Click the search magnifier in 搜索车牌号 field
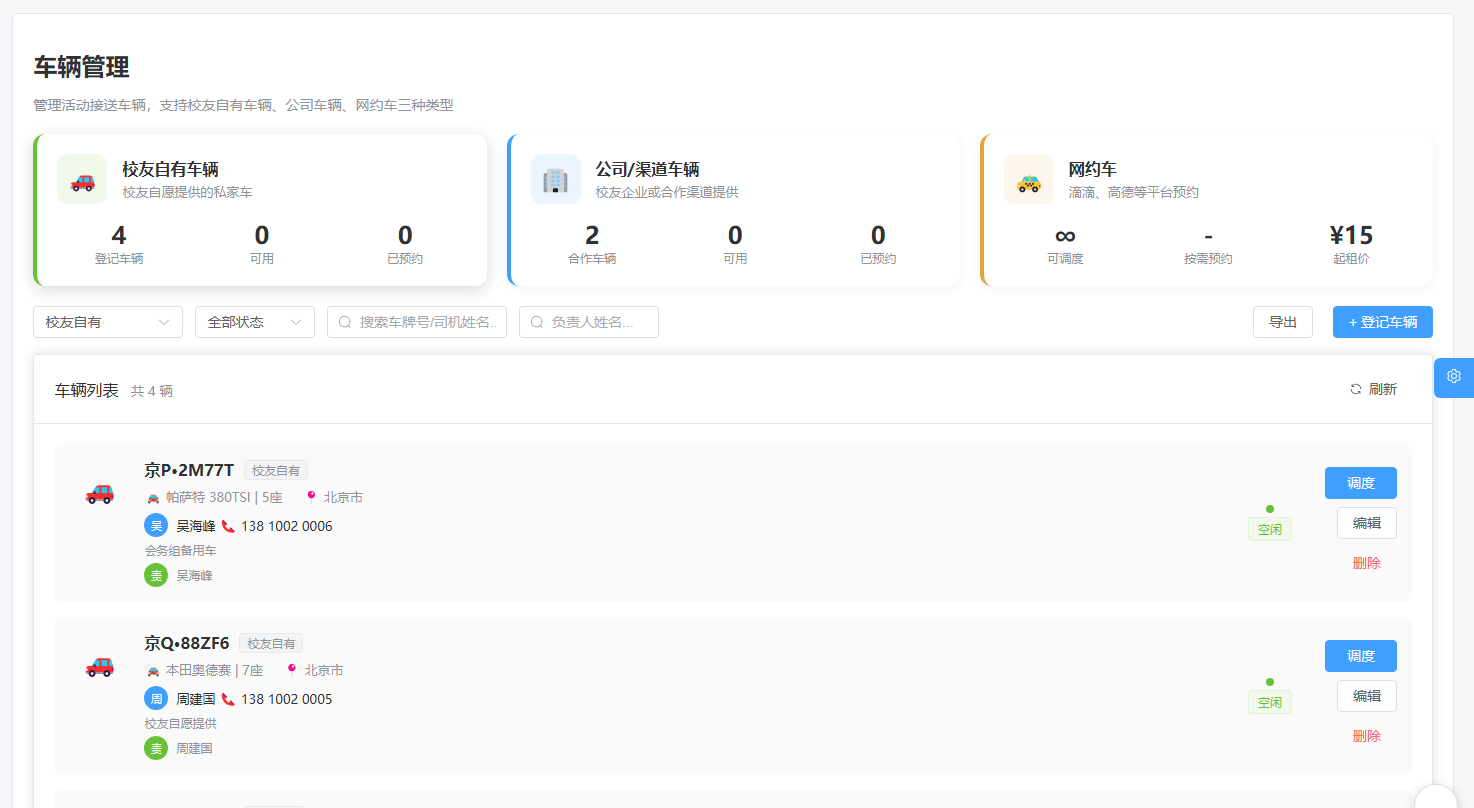 pos(345,322)
